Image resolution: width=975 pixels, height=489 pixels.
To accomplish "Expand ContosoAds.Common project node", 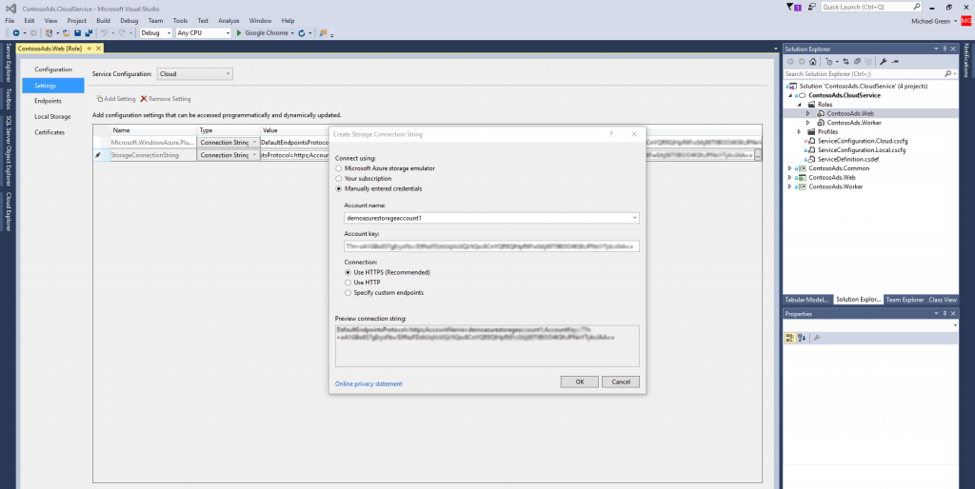I will 790,169.
